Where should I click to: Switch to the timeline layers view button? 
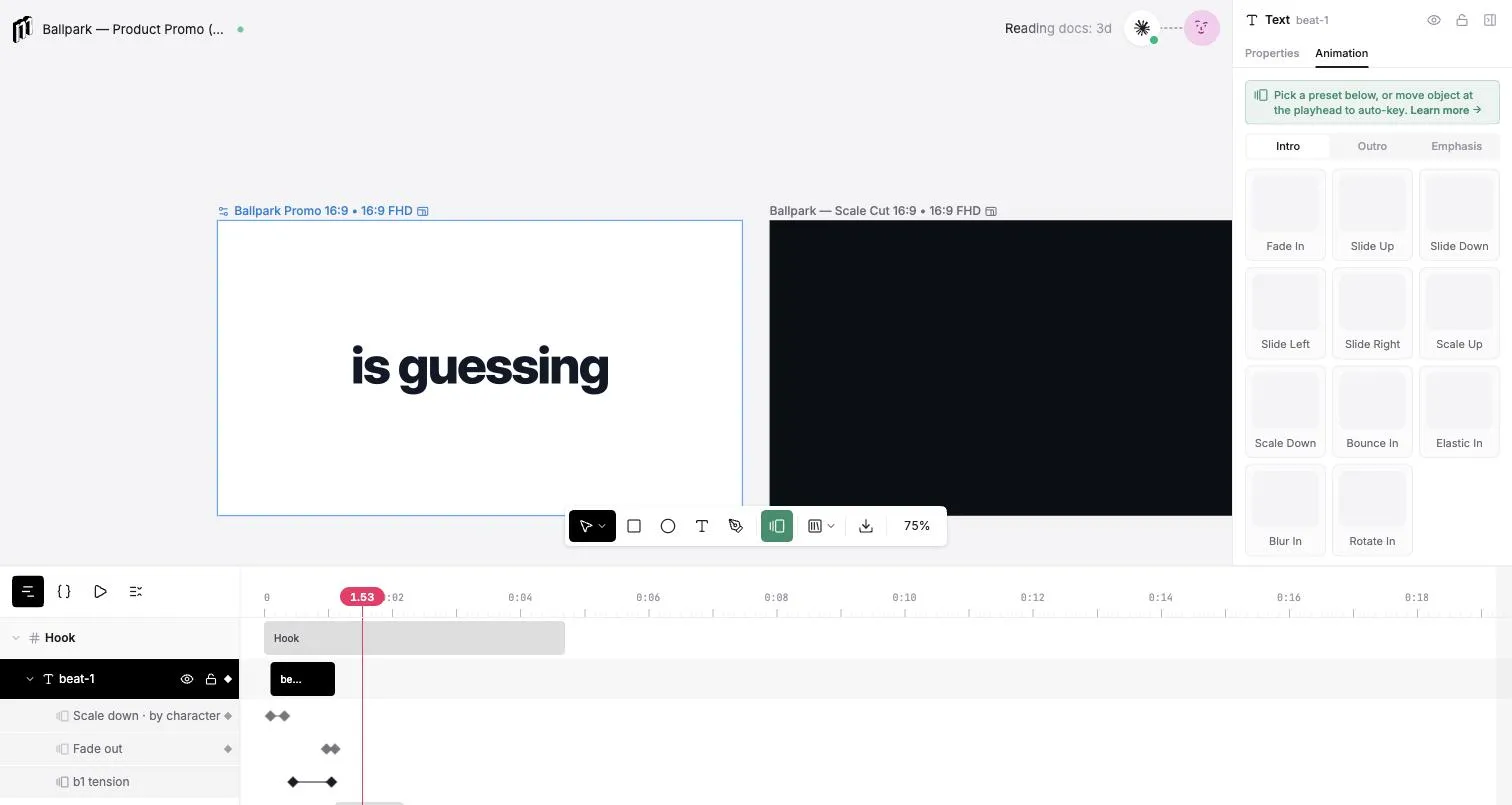[x=28, y=592]
